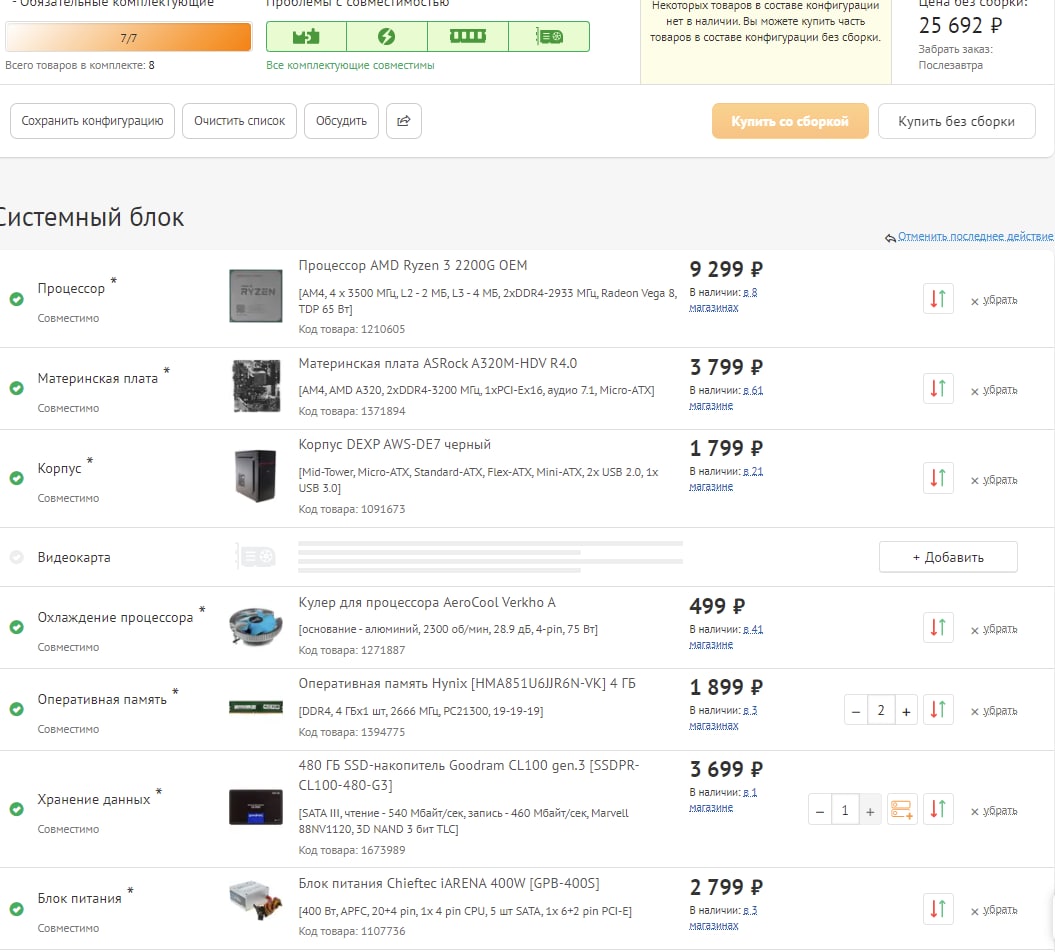Undo last action via Отменить последнее действие
The width and height of the screenshot is (1055, 952).
[x=975, y=236]
